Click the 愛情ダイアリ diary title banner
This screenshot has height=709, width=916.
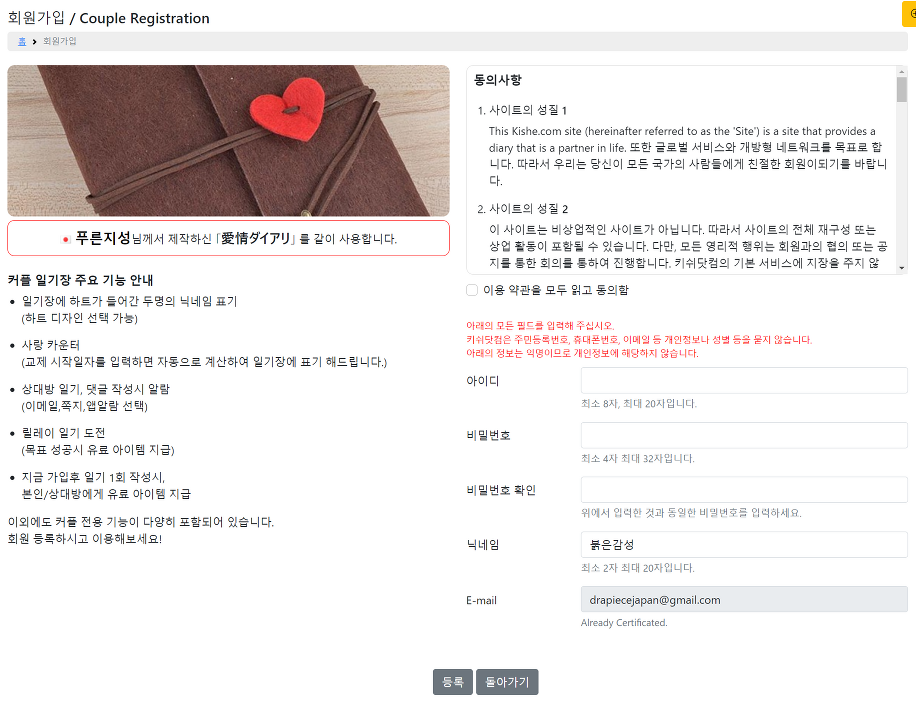(228, 238)
